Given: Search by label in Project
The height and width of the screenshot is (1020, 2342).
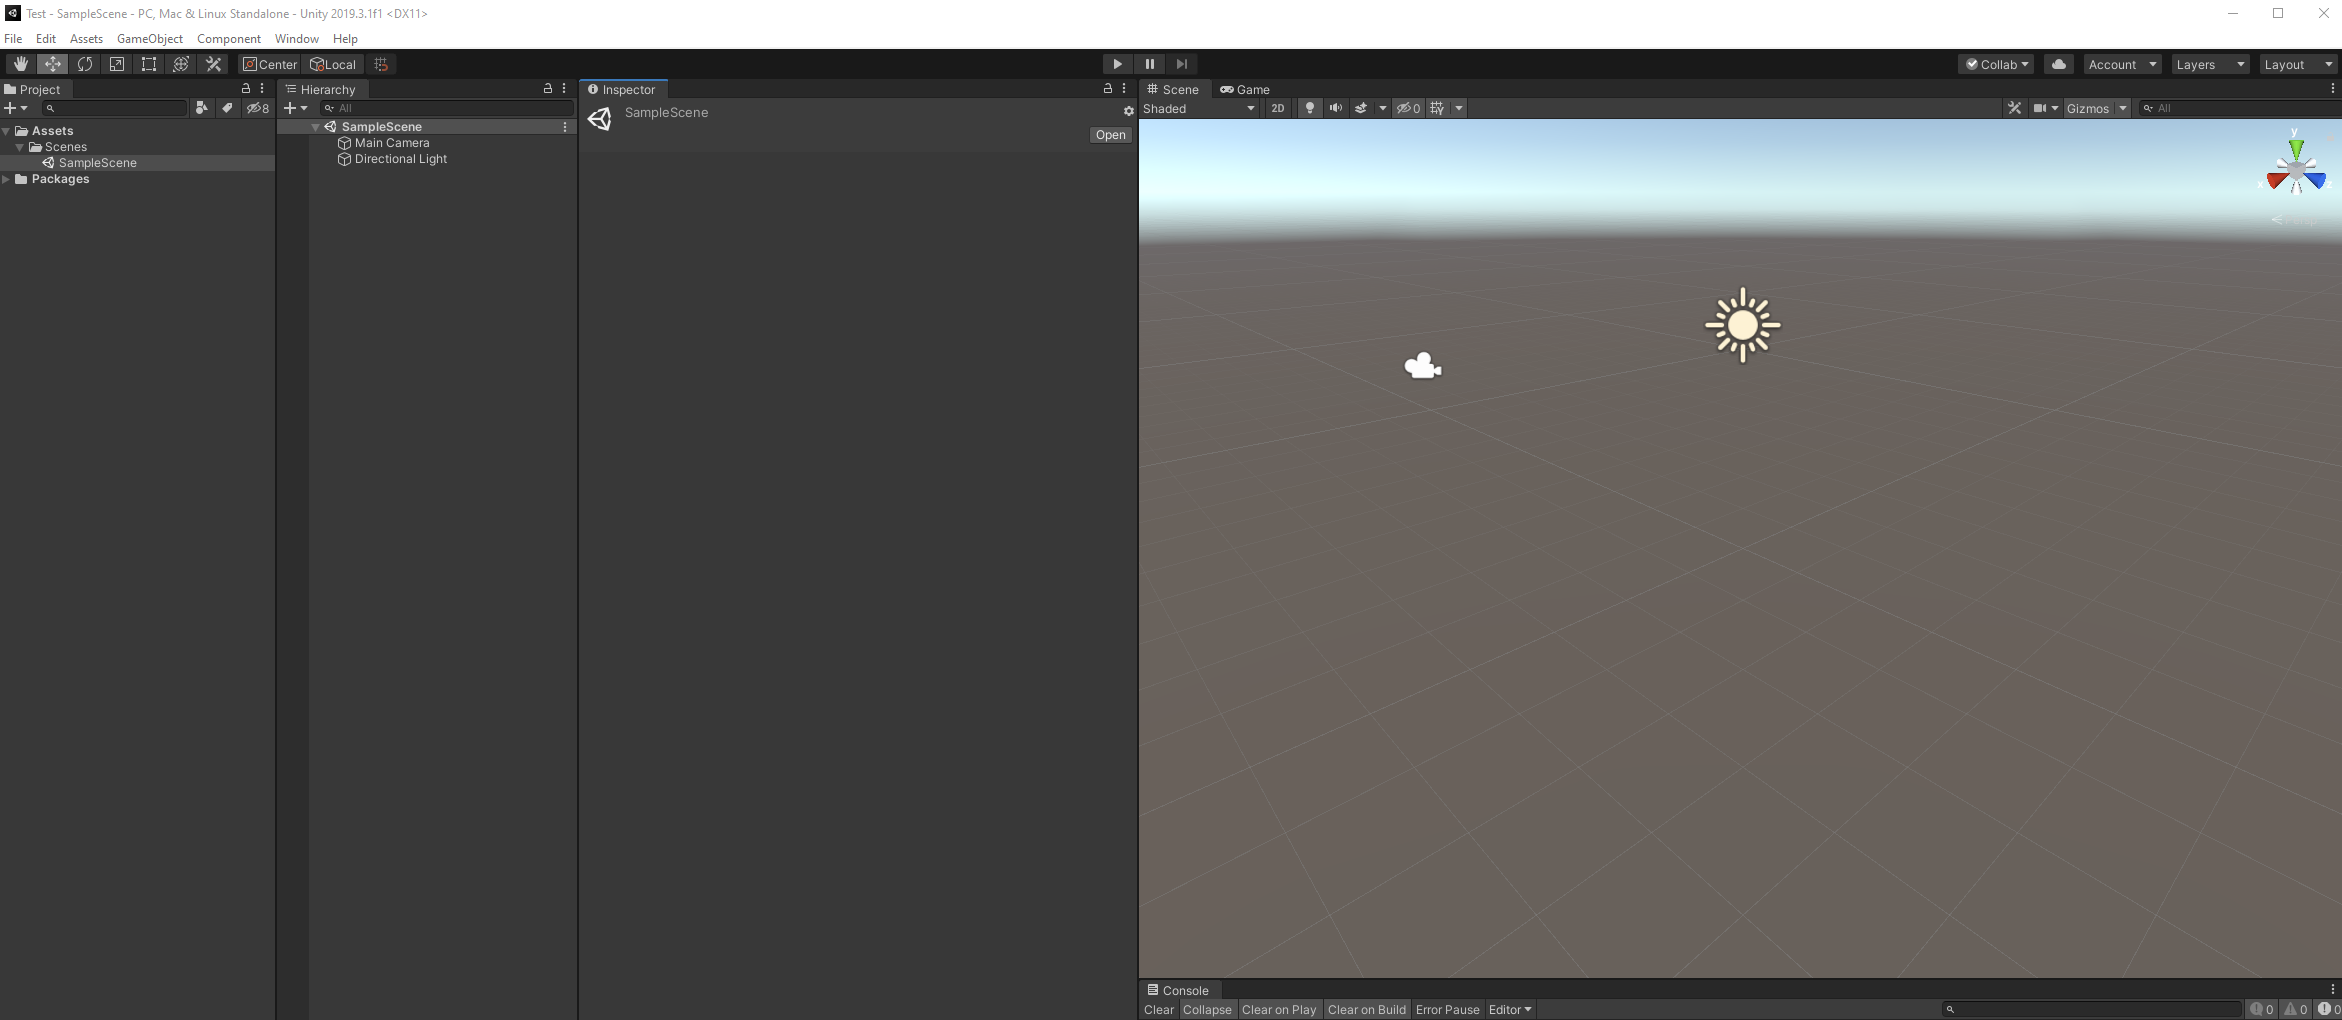Looking at the screenshot, I should (x=227, y=108).
